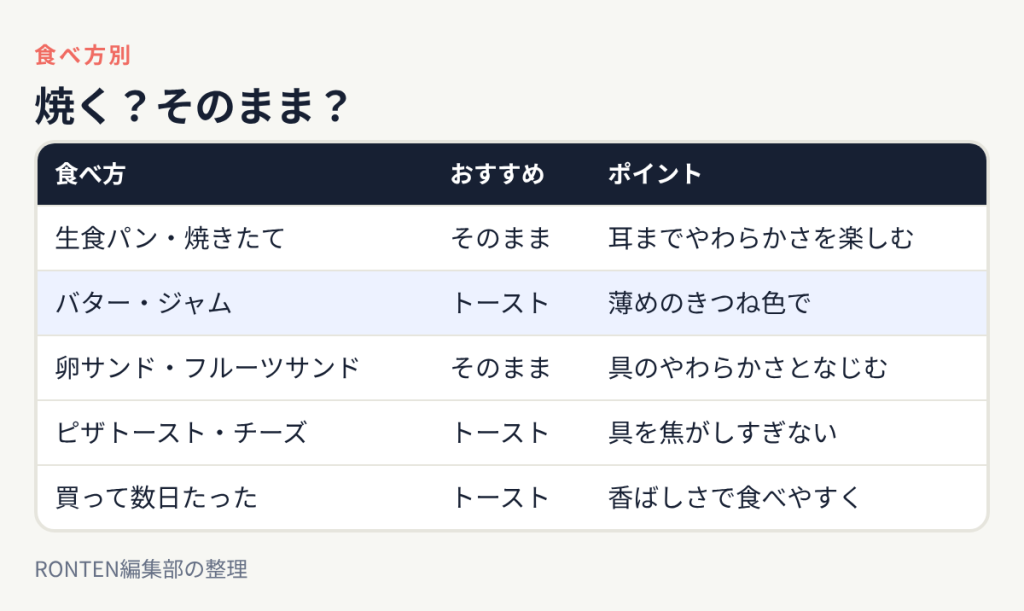
Task: Select the 生食パン・焼きたて row label
Action: tap(170, 238)
